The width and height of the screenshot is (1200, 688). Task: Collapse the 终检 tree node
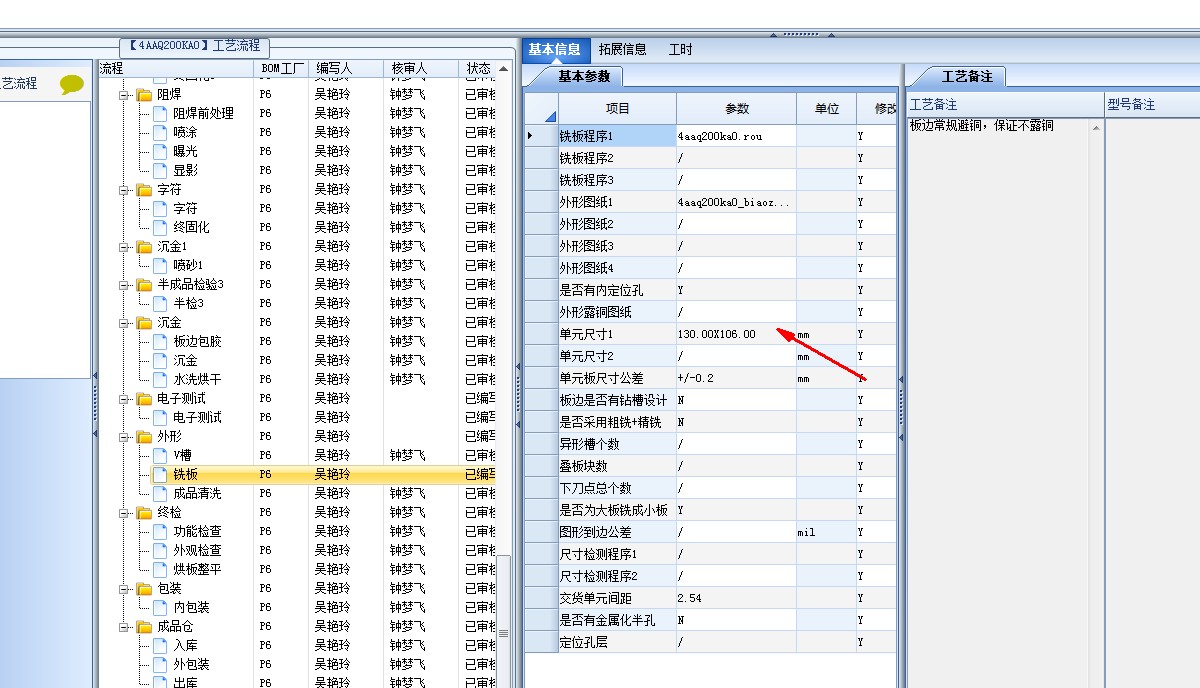[x=125, y=513]
